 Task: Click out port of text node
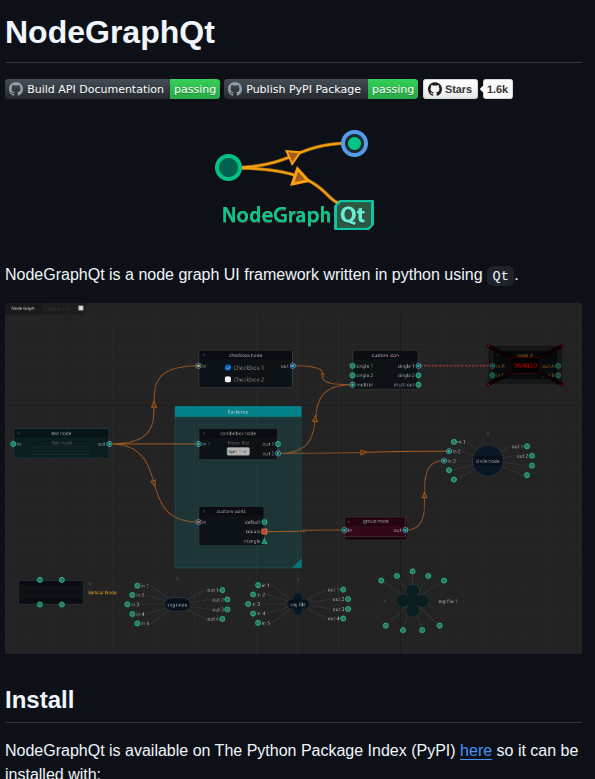point(109,444)
